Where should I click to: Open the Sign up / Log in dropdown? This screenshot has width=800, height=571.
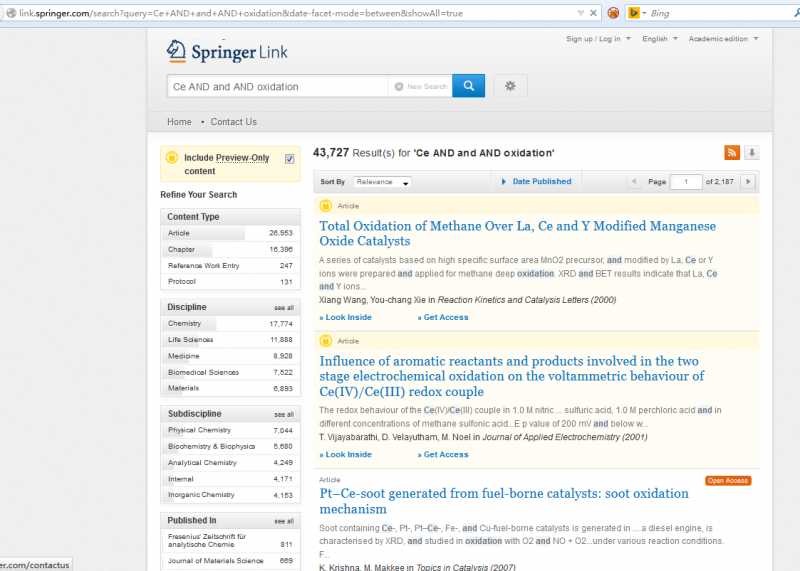[598, 39]
